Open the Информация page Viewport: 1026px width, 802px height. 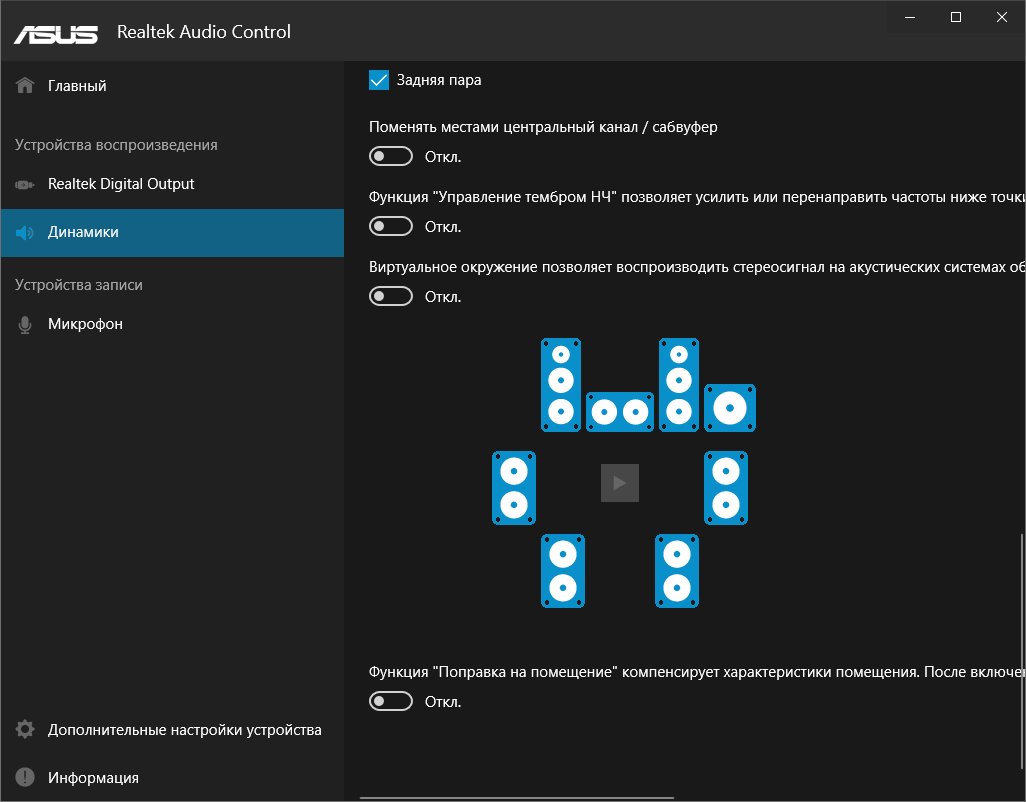click(93, 778)
